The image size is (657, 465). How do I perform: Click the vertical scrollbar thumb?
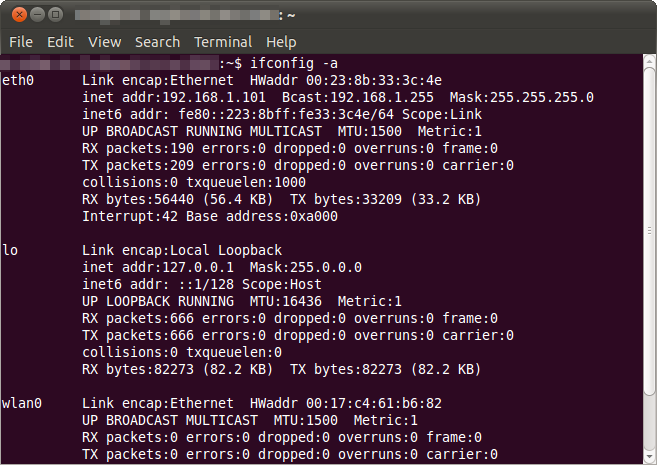[649, 231]
